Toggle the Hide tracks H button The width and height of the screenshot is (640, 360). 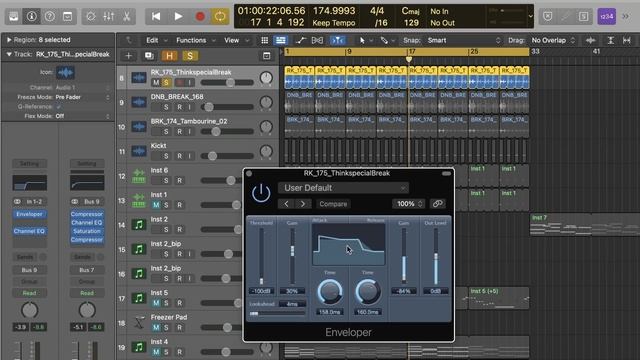169,56
